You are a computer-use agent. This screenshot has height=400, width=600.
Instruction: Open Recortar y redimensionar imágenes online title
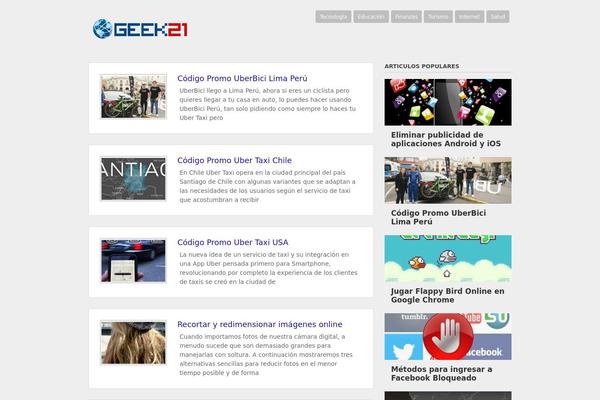point(260,324)
